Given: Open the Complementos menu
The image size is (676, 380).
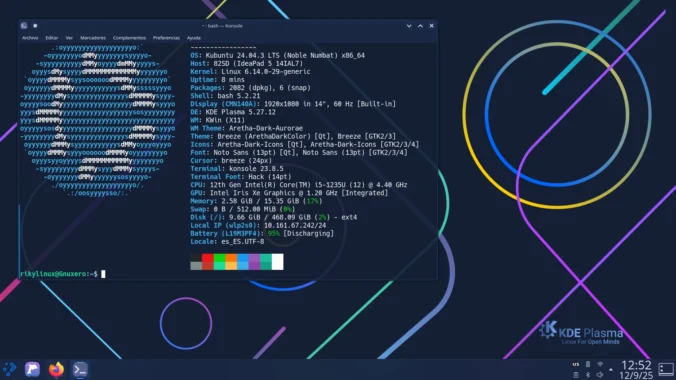Looking at the screenshot, I should point(129,38).
